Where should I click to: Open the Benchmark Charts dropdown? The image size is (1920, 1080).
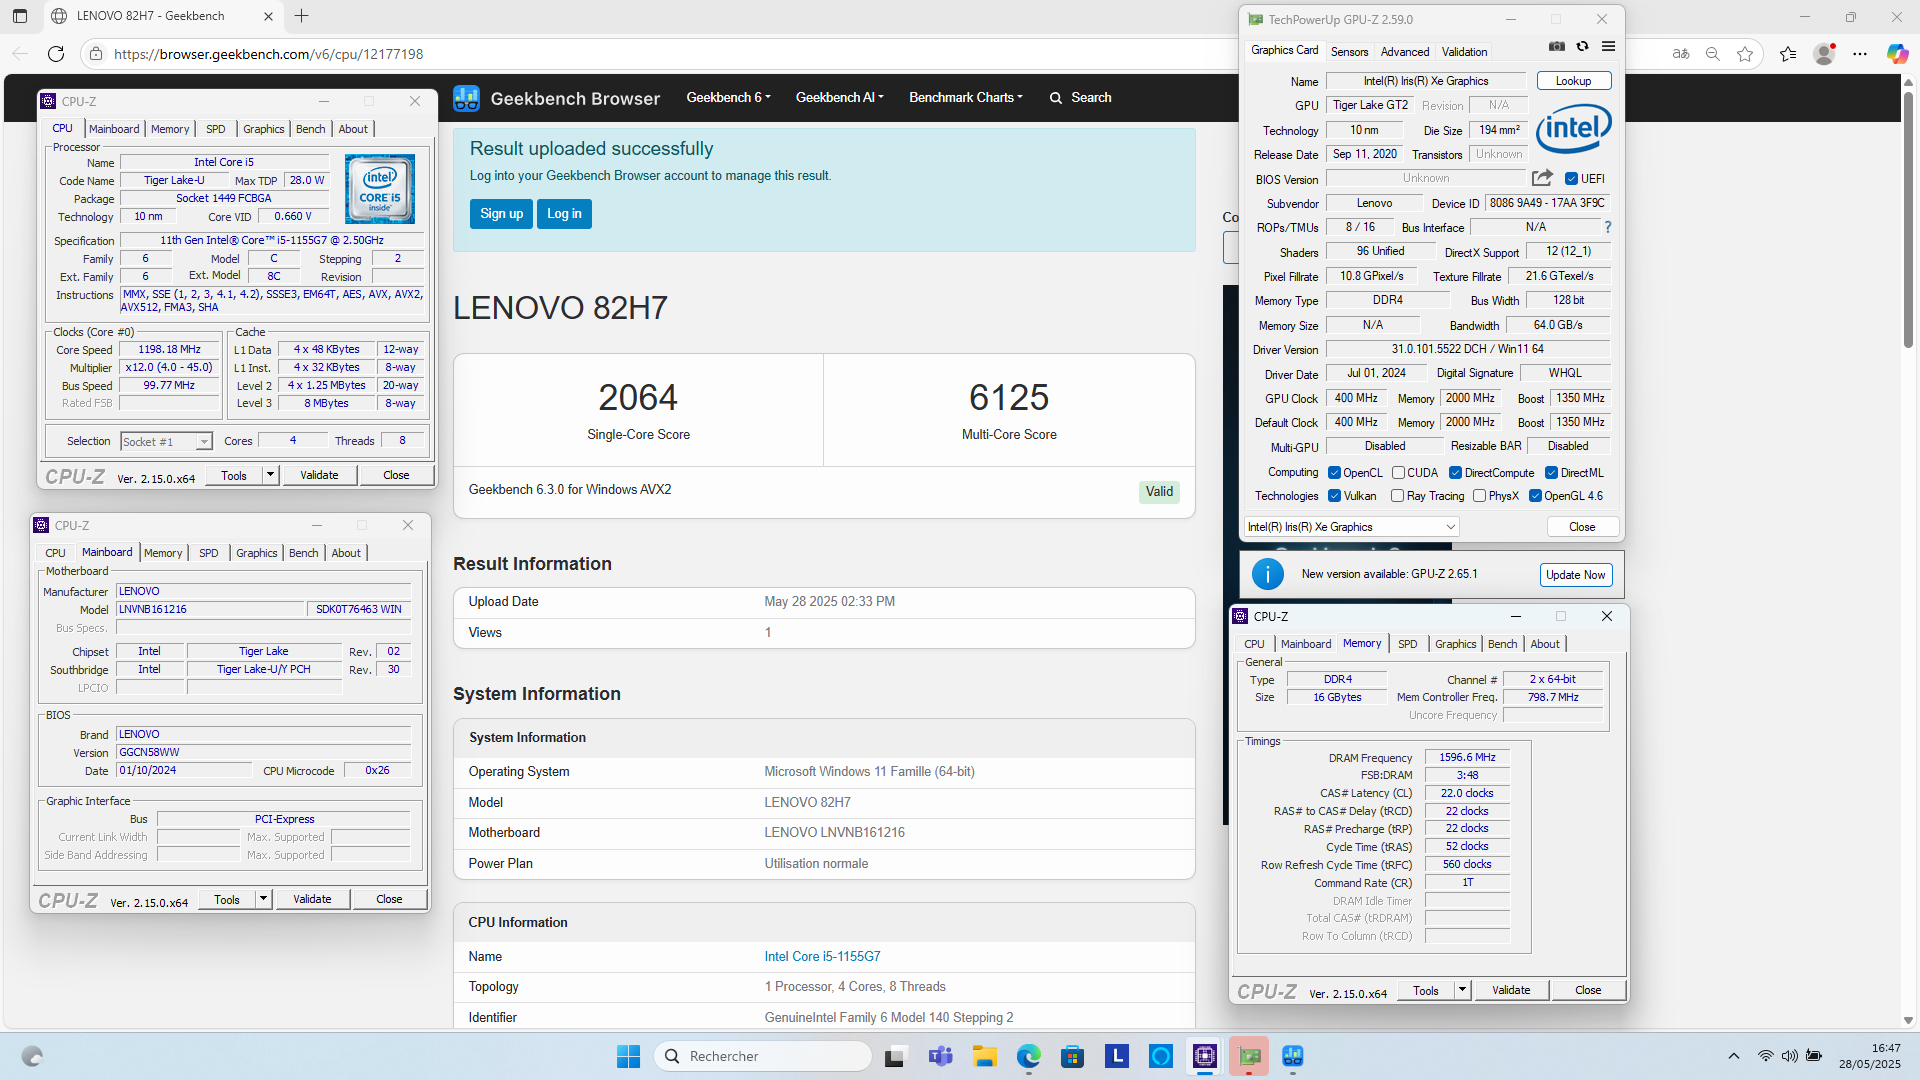pyautogui.click(x=965, y=98)
